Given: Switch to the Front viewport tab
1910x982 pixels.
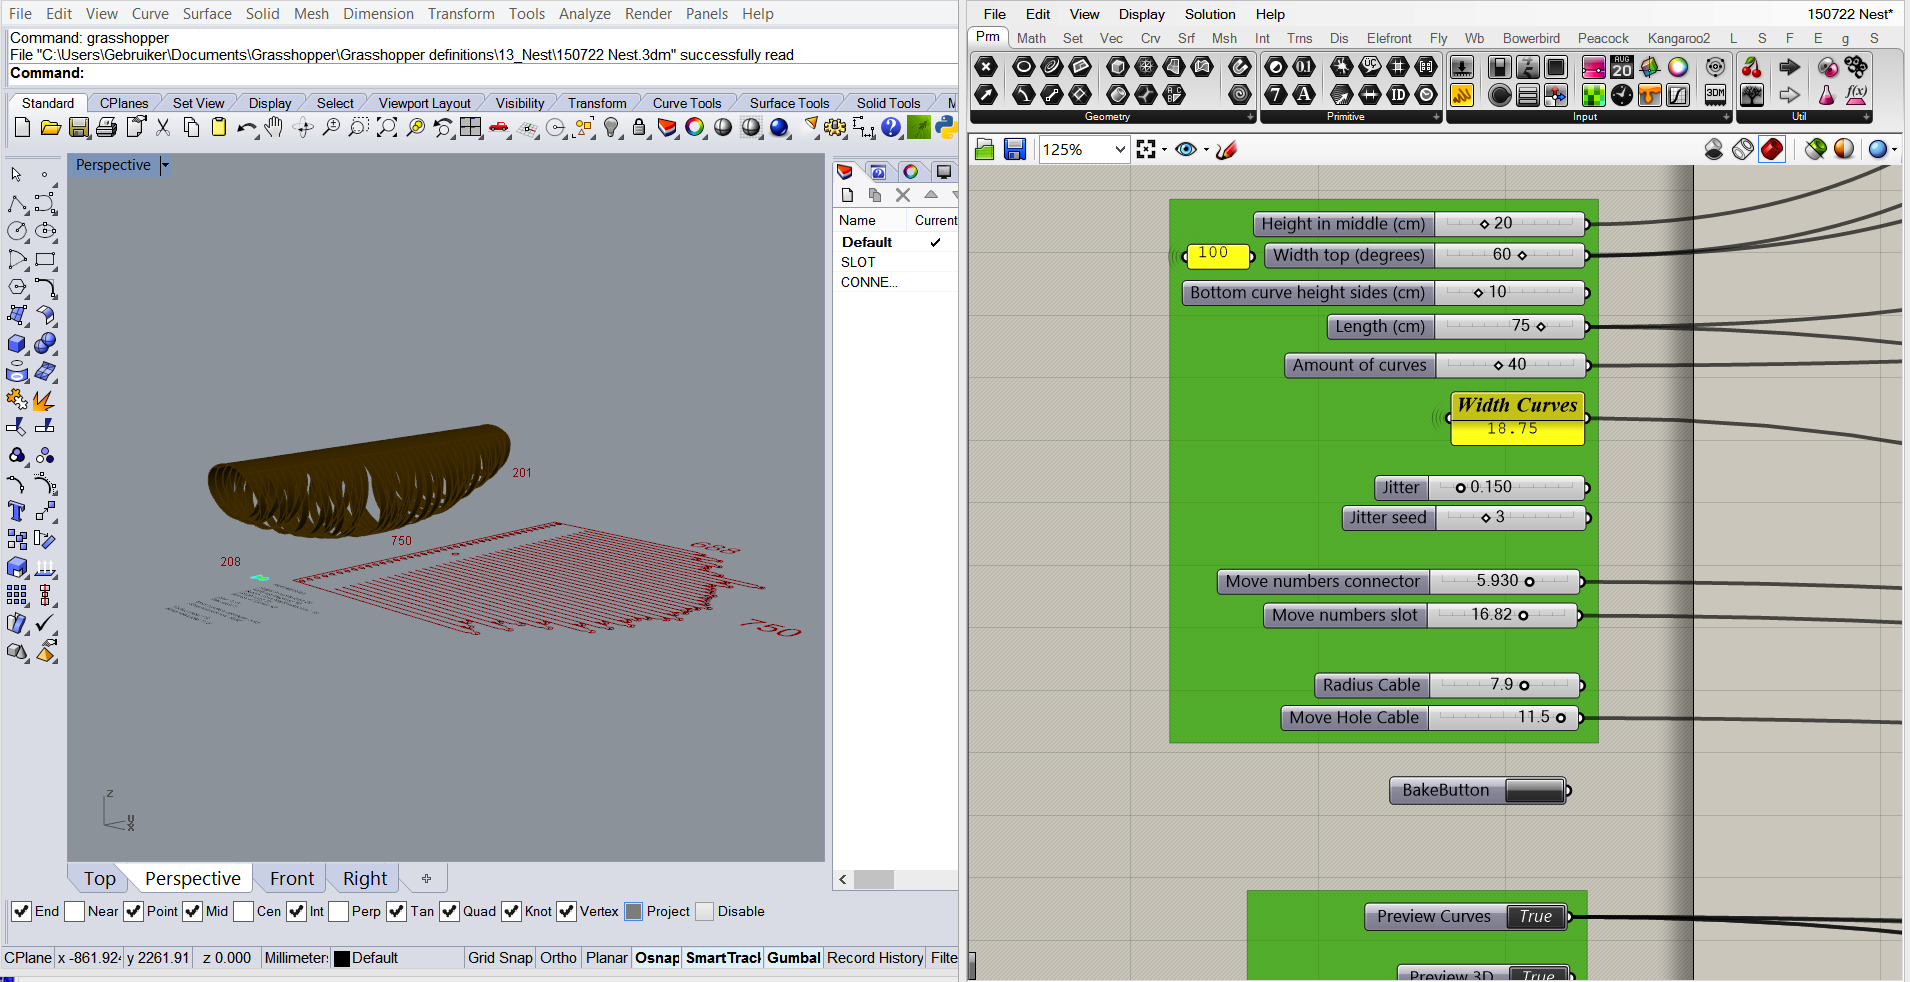Looking at the screenshot, I should pyautogui.click(x=292, y=878).
